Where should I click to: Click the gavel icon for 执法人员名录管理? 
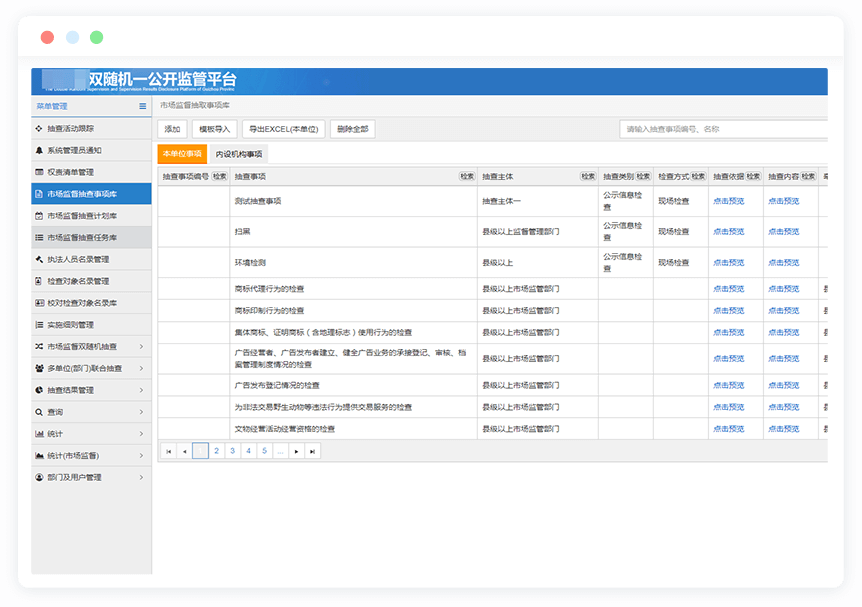(39, 260)
